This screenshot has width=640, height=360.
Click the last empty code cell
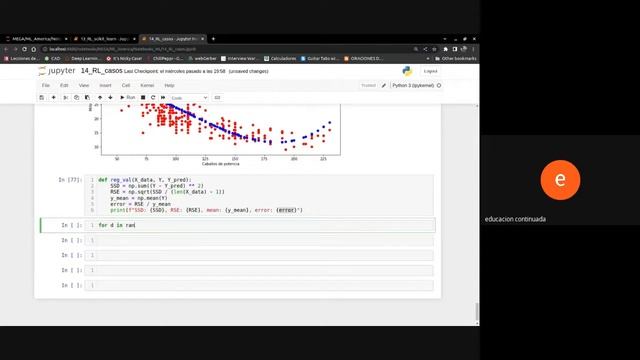260,285
